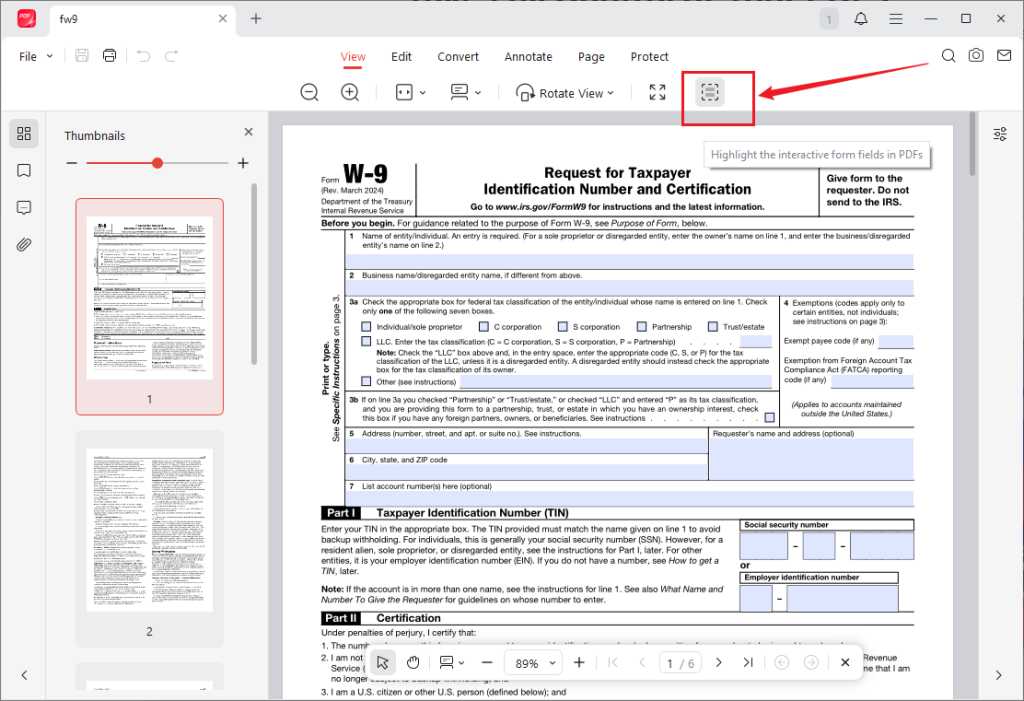
Task: Select the Hand pan tool
Action: 413,662
